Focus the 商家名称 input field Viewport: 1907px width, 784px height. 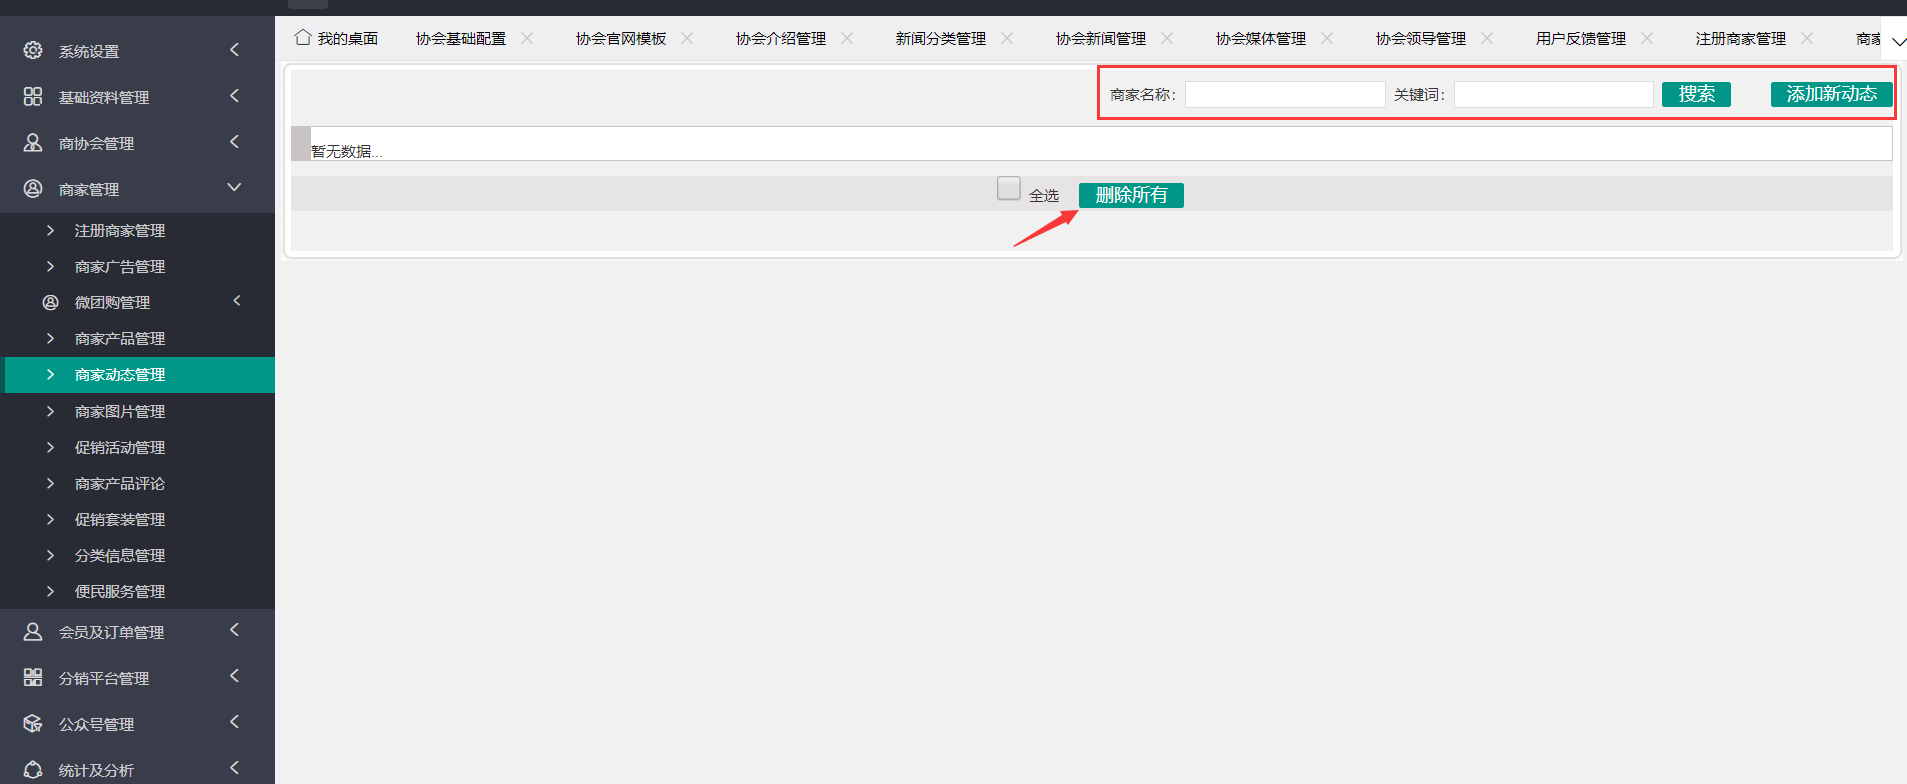pyautogui.click(x=1284, y=95)
